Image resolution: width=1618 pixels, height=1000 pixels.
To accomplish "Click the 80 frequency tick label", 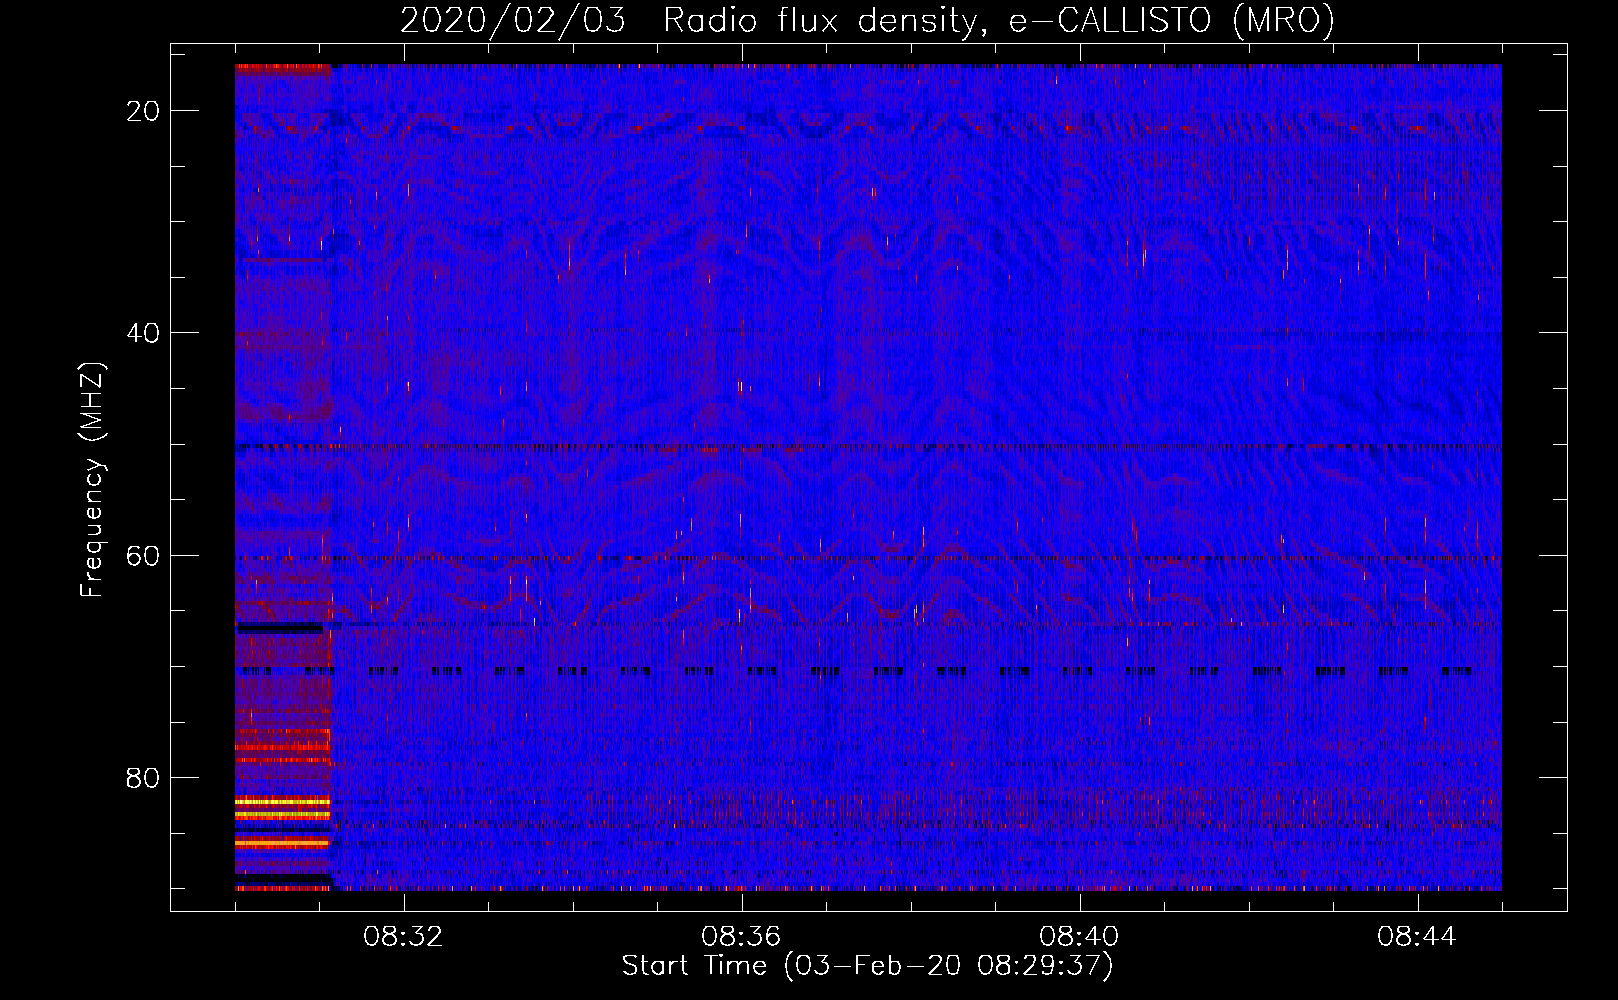I will tap(143, 778).
